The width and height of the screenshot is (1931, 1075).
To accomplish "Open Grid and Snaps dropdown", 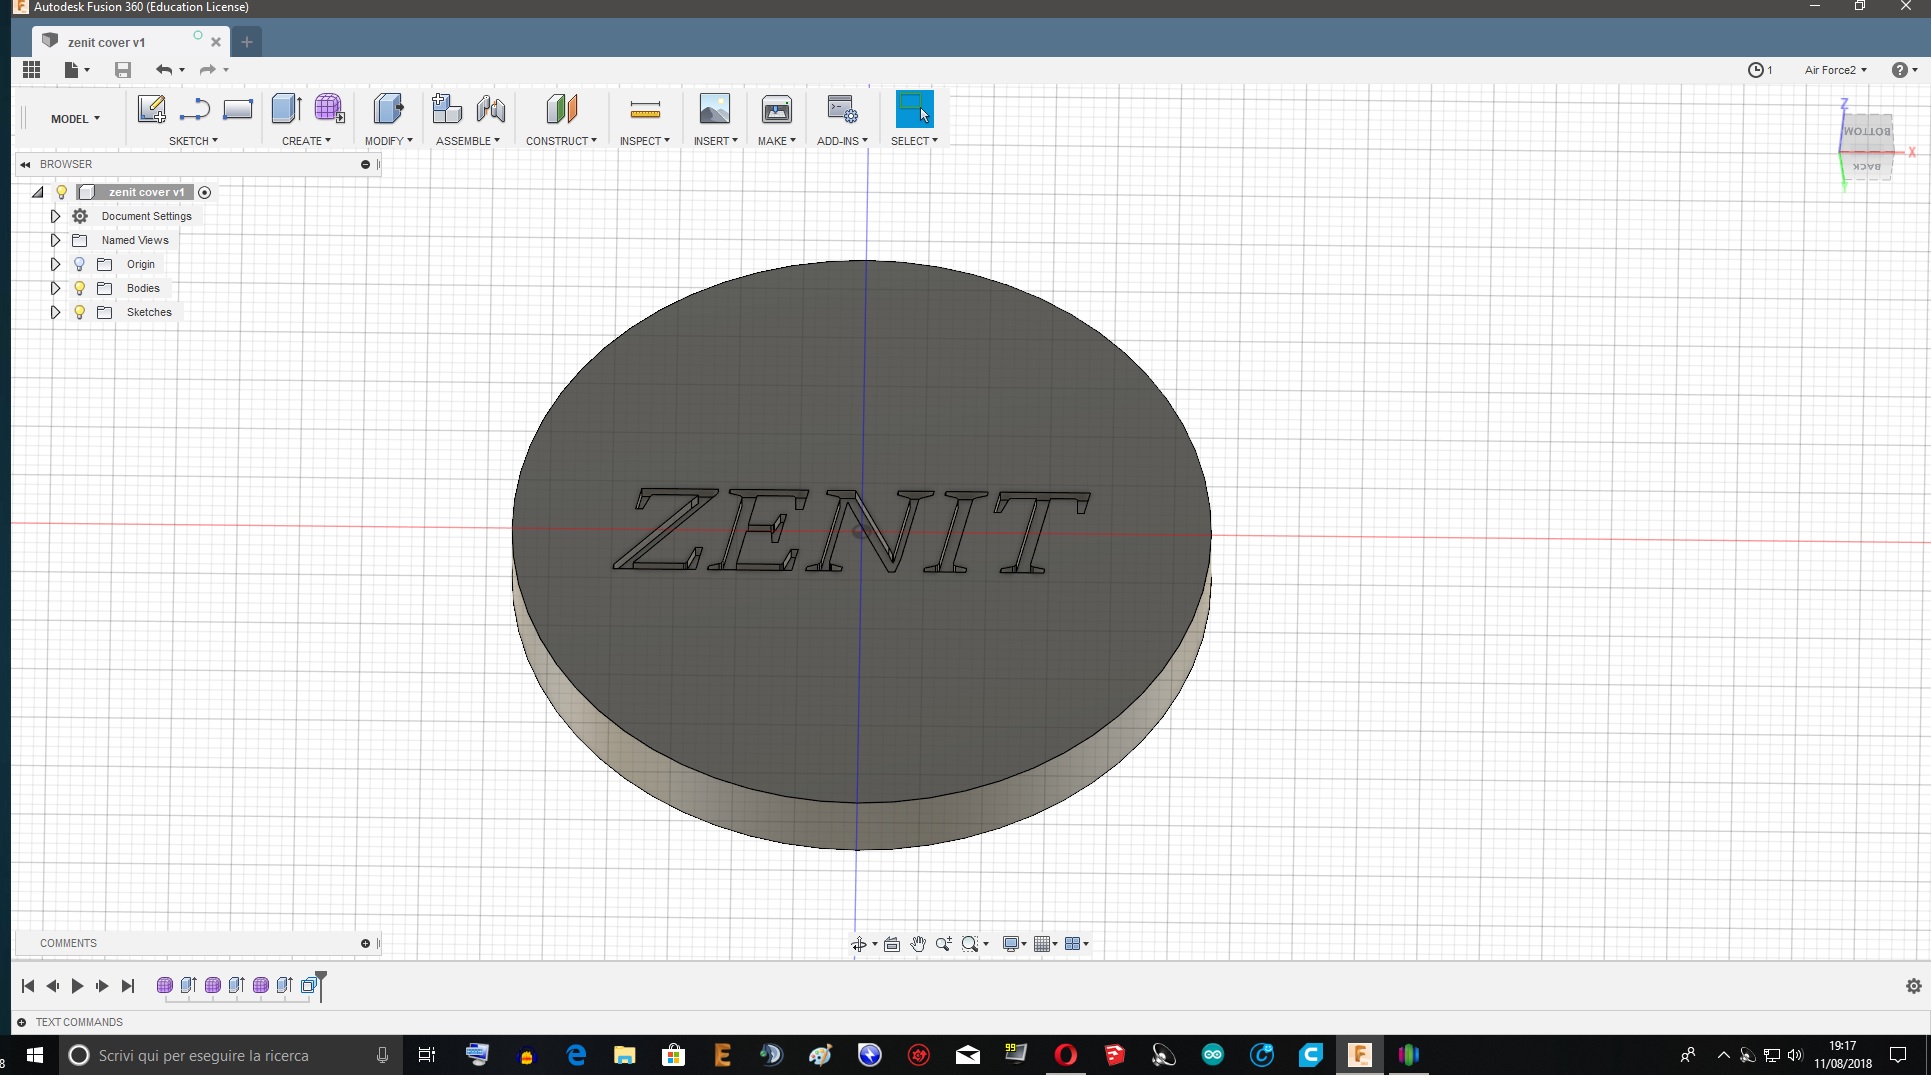I will [x=1046, y=944].
